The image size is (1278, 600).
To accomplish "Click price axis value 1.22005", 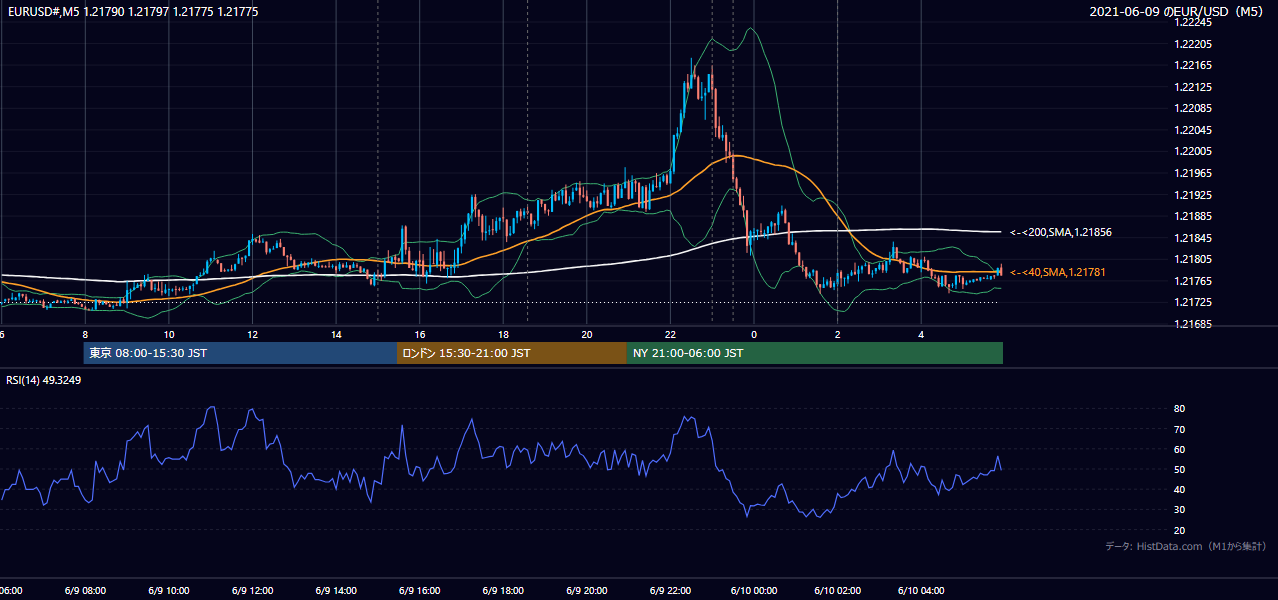I will pos(1191,151).
